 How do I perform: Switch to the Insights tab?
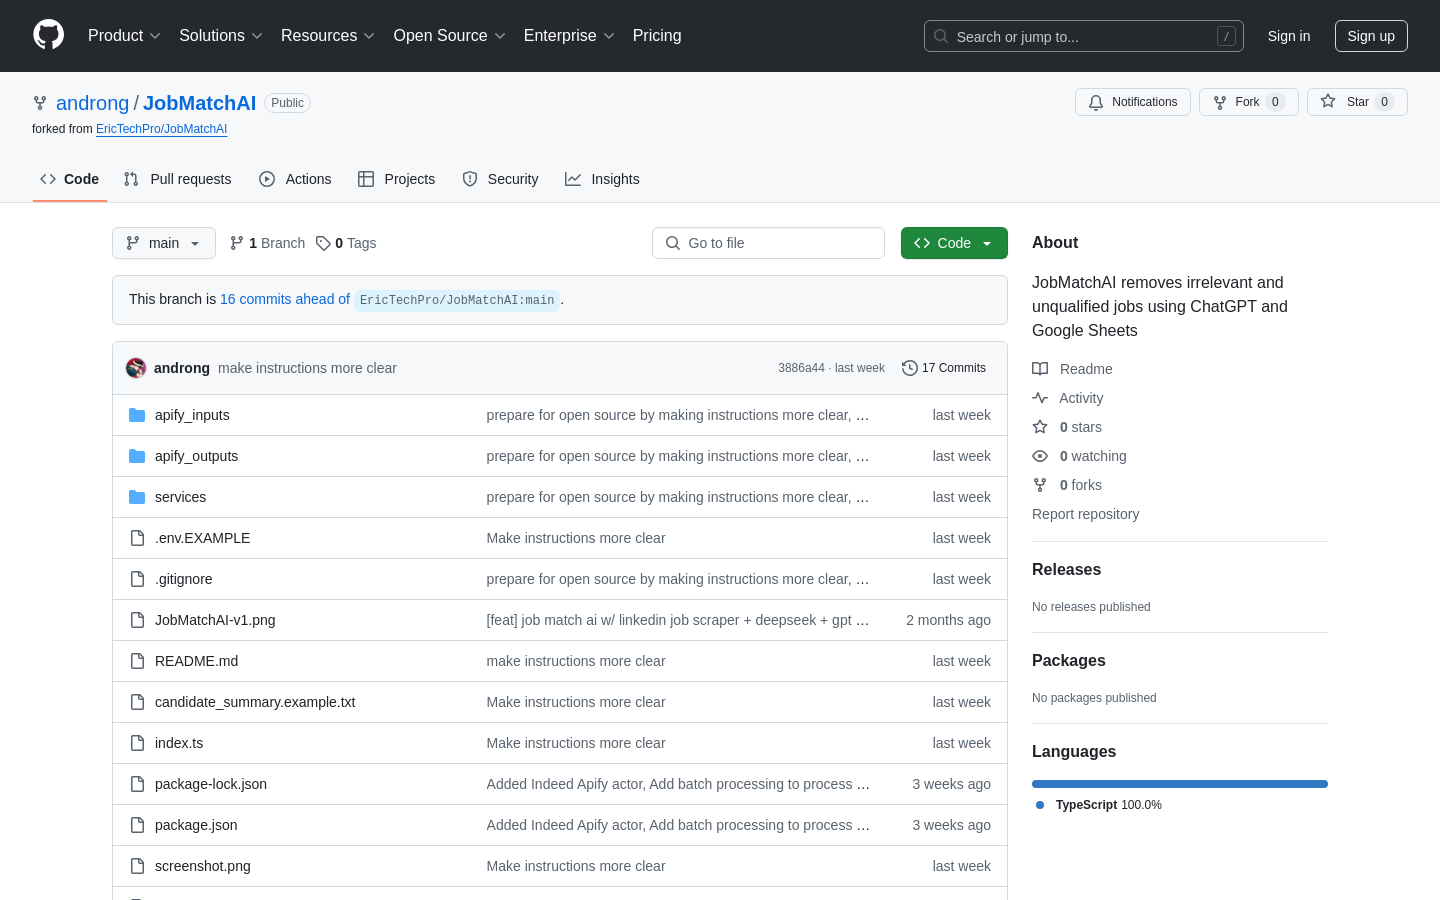click(602, 179)
